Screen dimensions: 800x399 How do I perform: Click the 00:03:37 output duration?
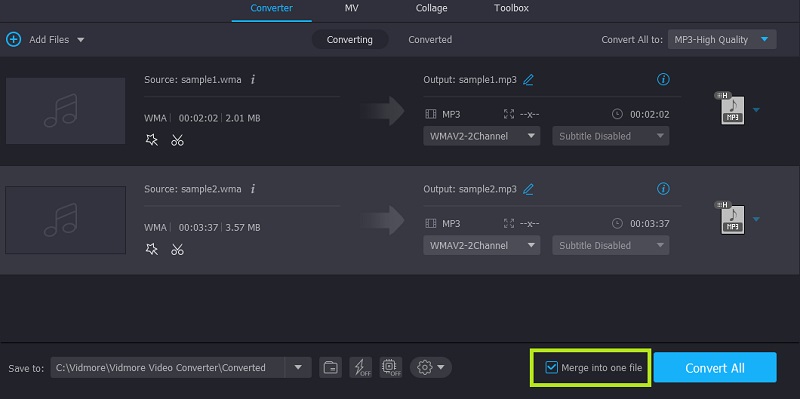pyautogui.click(x=649, y=223)
